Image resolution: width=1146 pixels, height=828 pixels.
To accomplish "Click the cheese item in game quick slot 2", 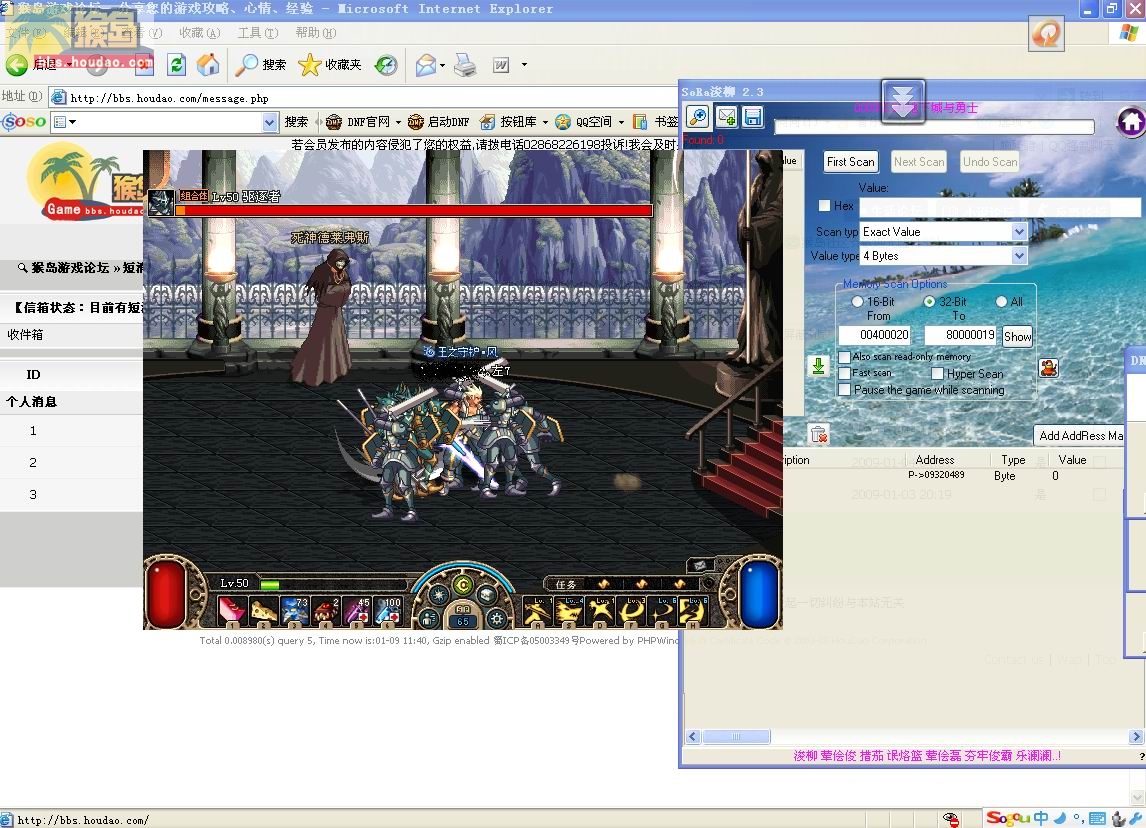I will tap(263, 611).
